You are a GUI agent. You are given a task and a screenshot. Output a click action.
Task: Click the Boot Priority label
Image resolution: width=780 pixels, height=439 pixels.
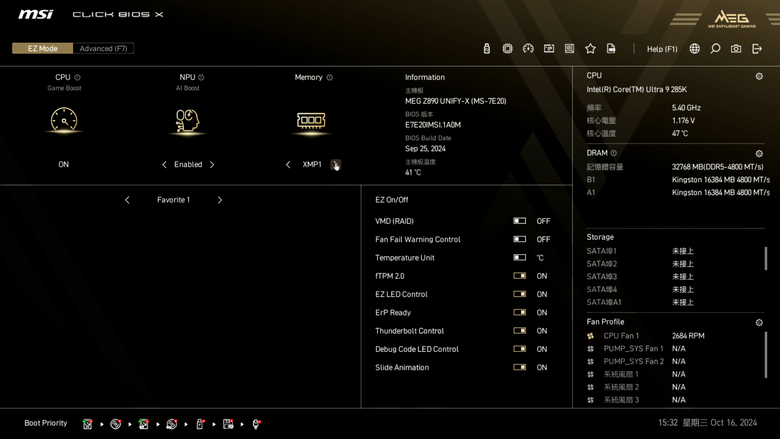tap(46, 423)
